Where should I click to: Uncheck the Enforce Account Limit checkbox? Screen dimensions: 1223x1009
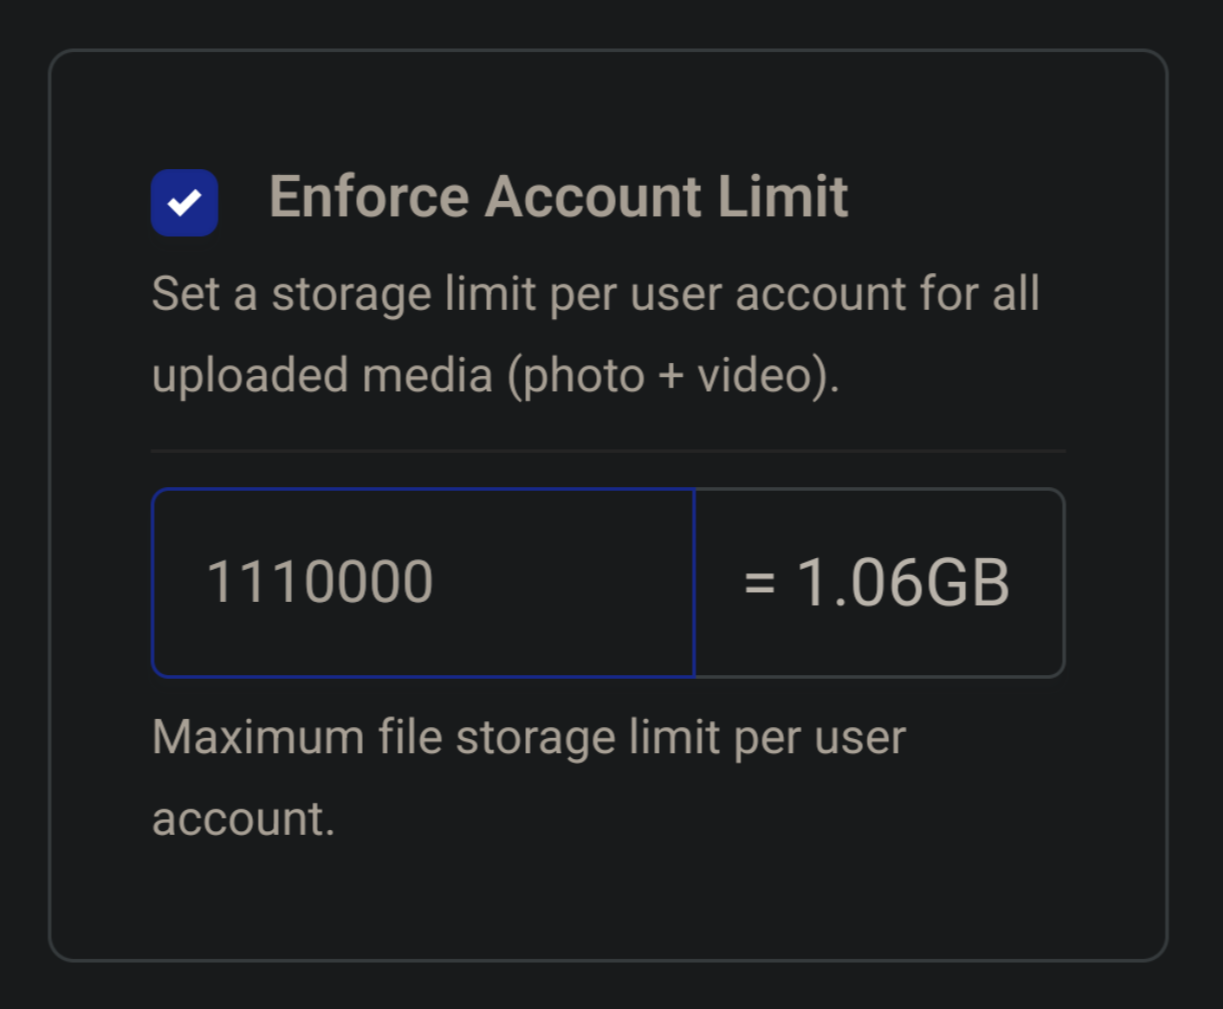click(184, 203)
